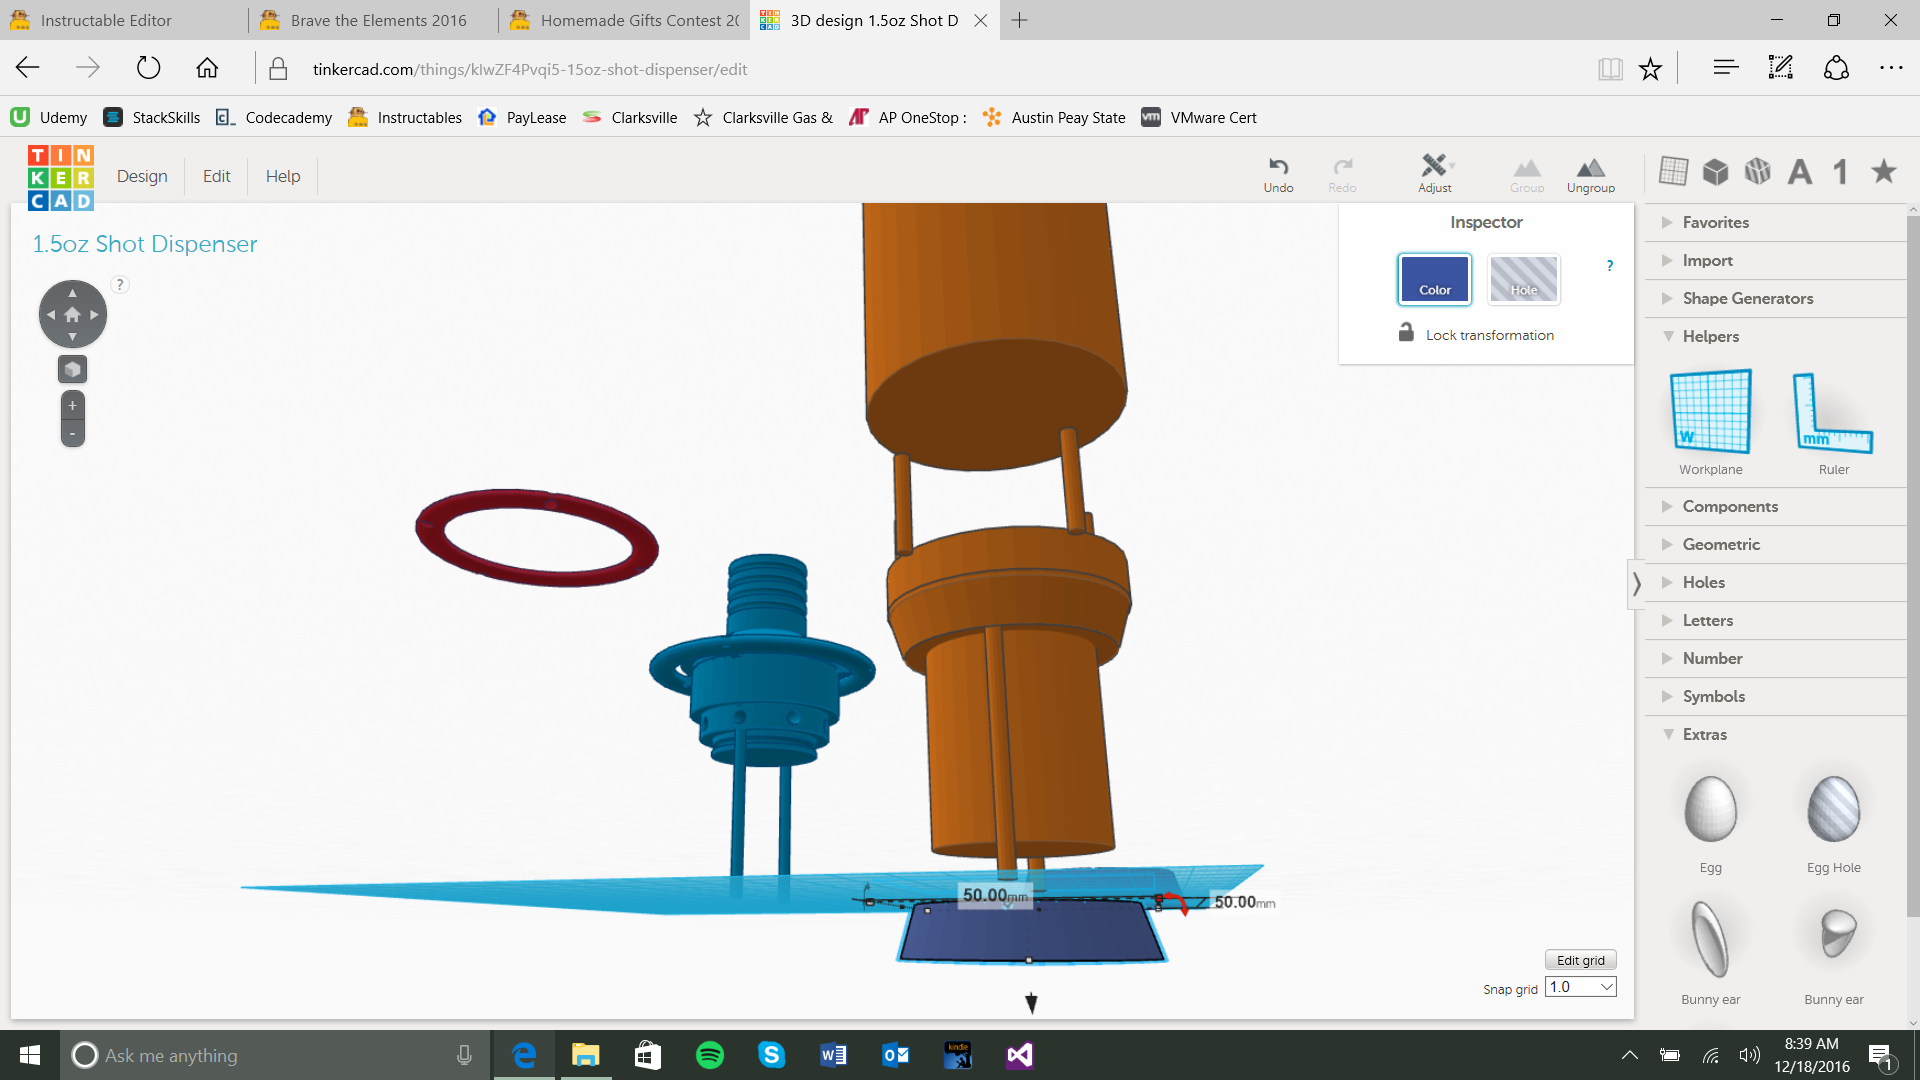Image resolution: width=1920 pixels, height=1080 pixels.
Task: Click the blue Color swatch
Action: pyautogui.click(x=1434, y=279)
